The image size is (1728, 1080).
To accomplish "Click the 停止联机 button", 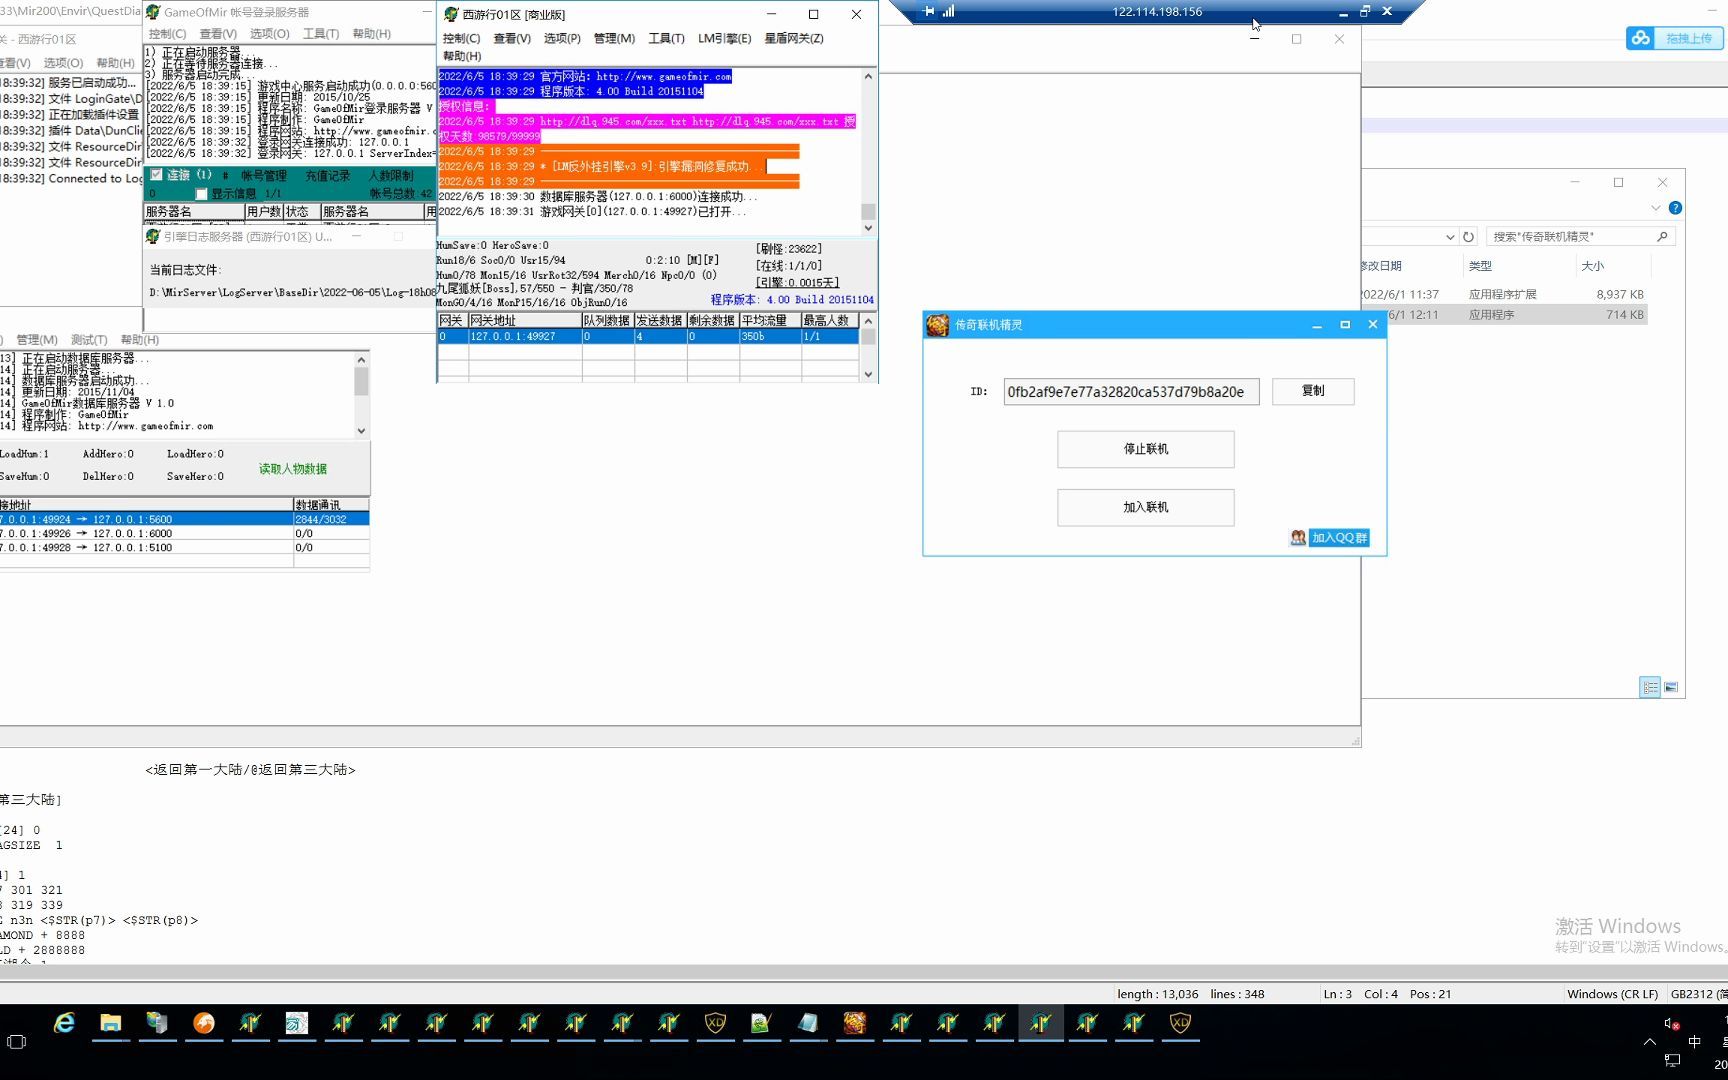I will (1145, 449).
